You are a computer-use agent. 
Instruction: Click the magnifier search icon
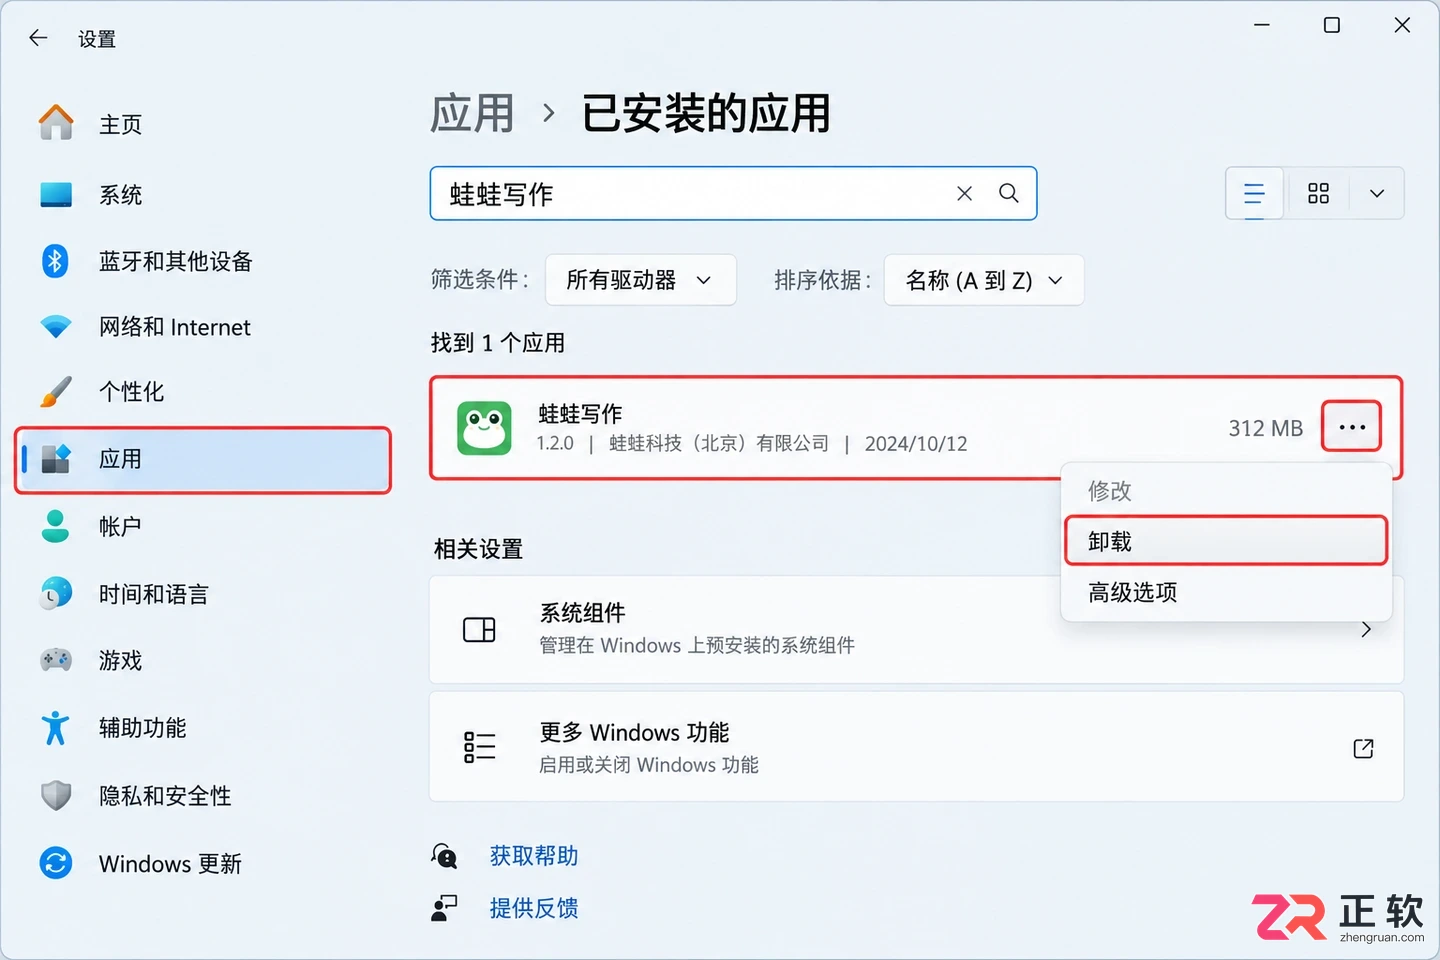click(1009, 193)
